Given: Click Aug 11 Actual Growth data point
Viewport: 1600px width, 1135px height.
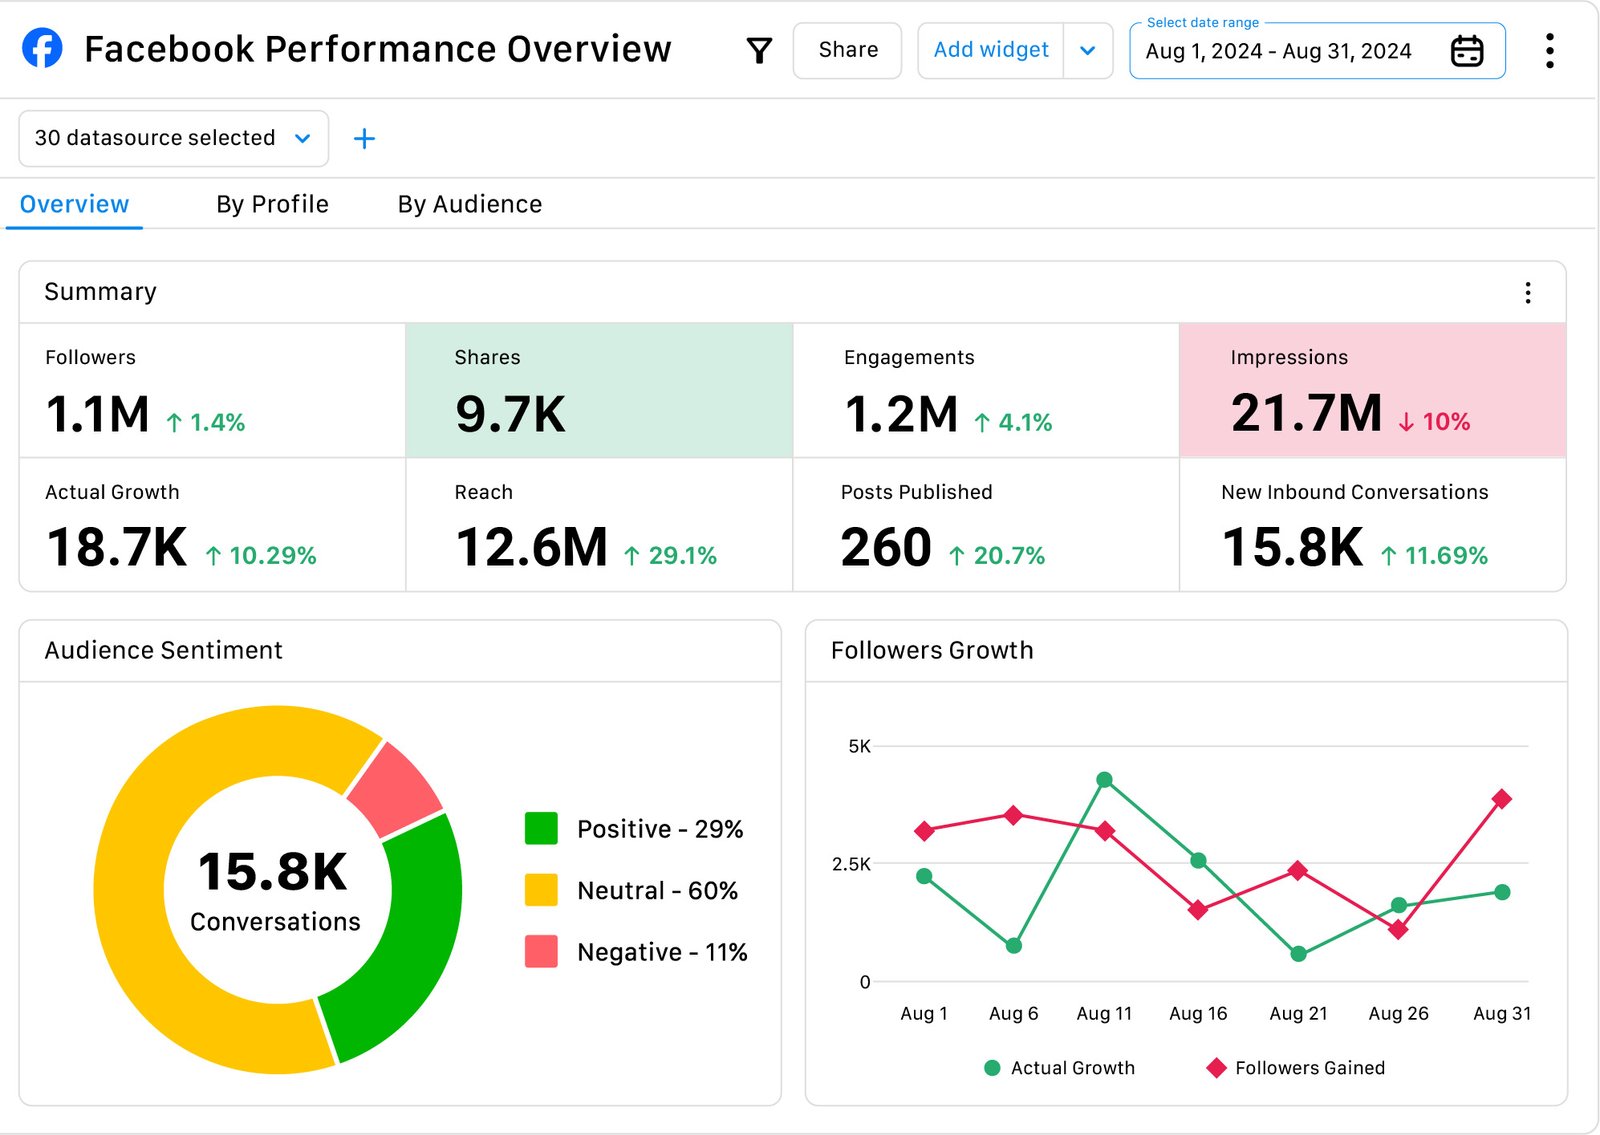Looking at the screenshot, I should click(1104, 780).
